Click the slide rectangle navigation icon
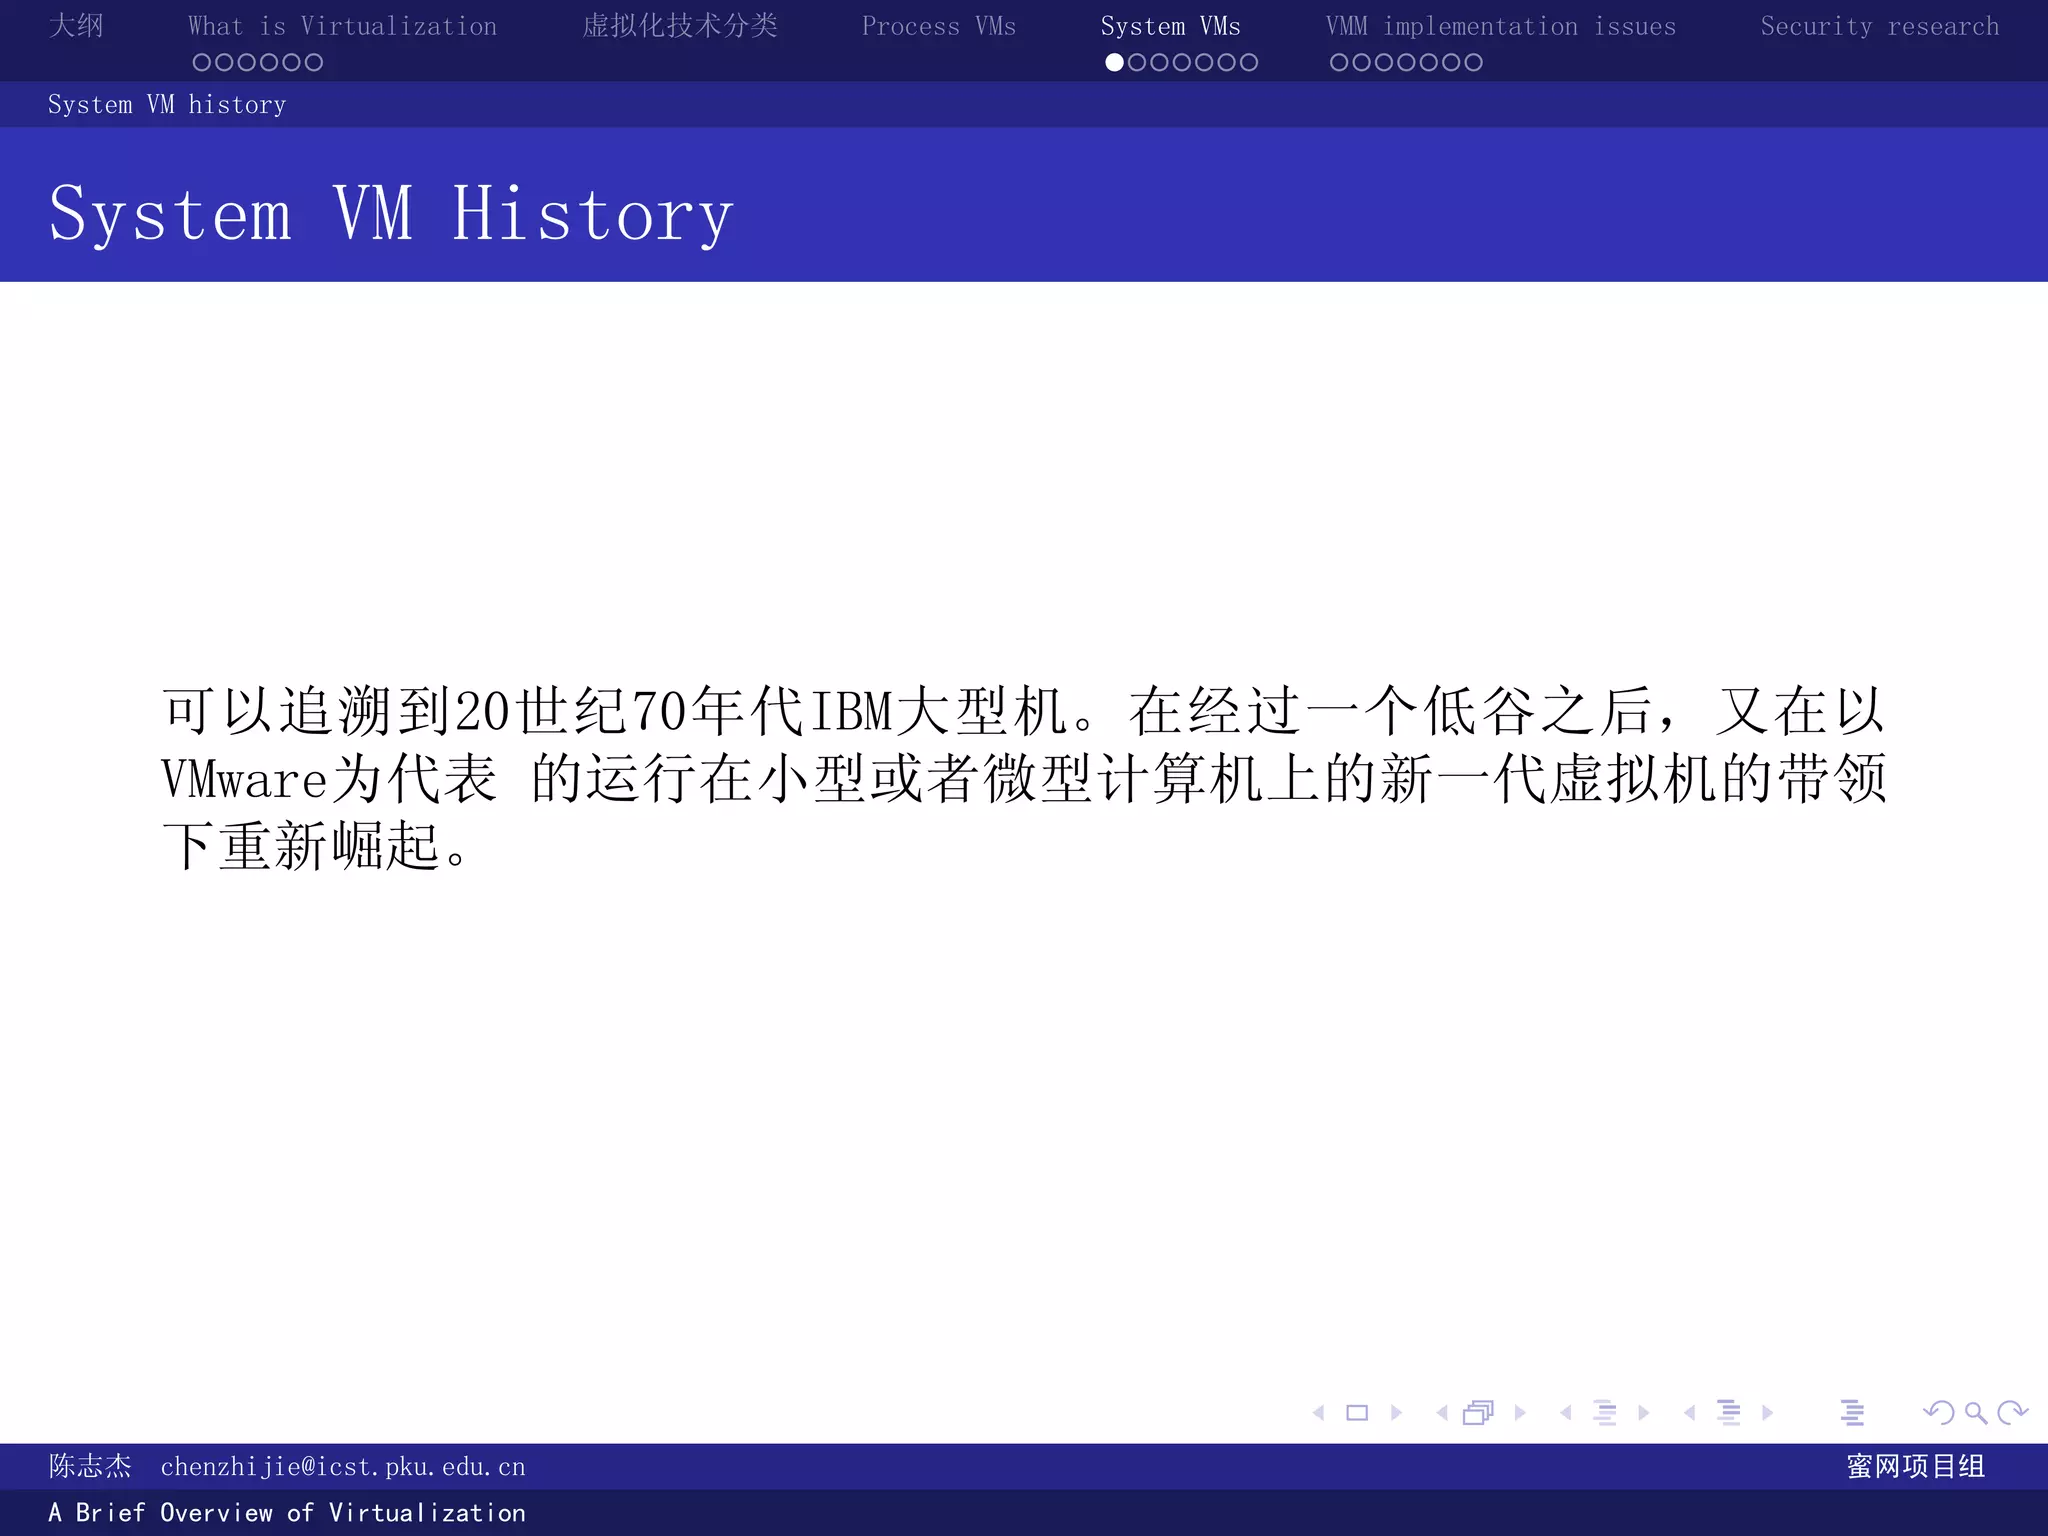Screen dimensions: 2048x1536 click(x=1357, y=1412)
